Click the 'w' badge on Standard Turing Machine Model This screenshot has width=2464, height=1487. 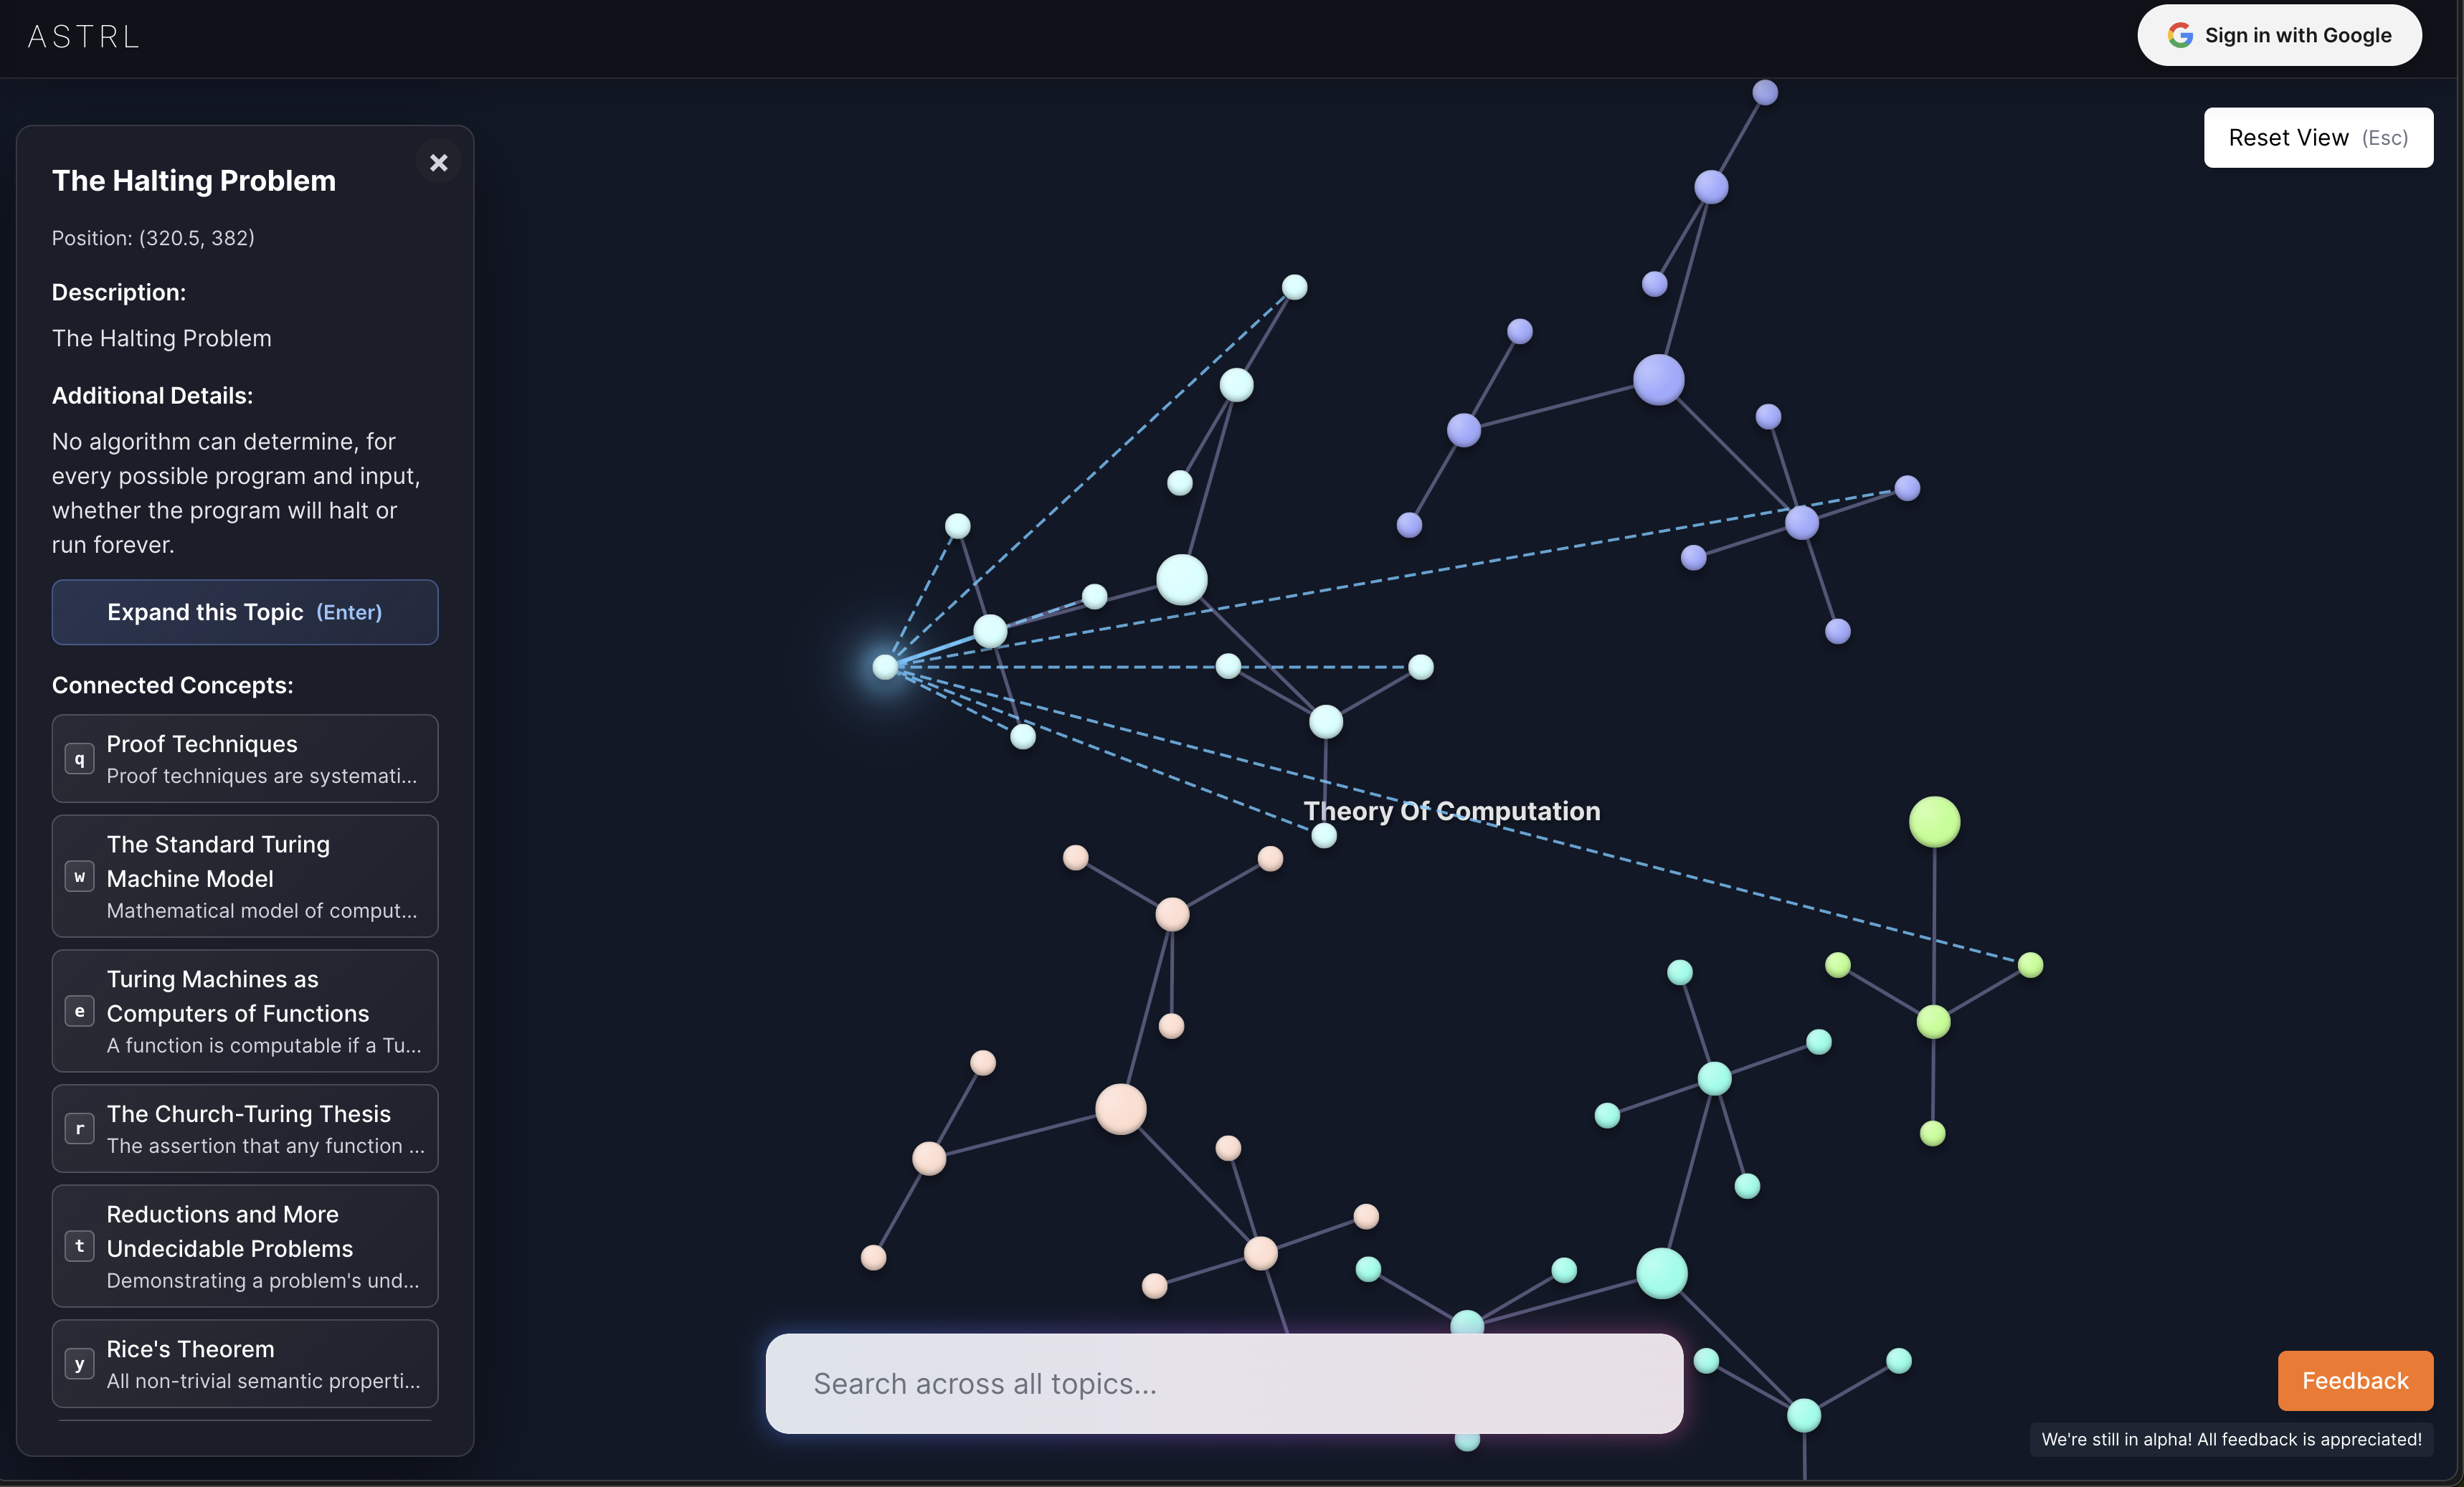(79, 877)
